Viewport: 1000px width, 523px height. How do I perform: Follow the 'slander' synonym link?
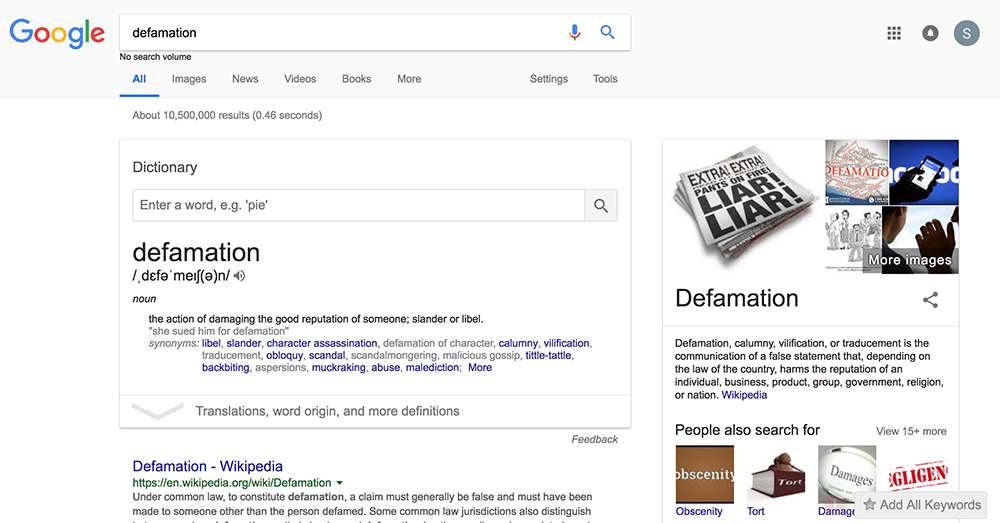click(x=244, y=343)
